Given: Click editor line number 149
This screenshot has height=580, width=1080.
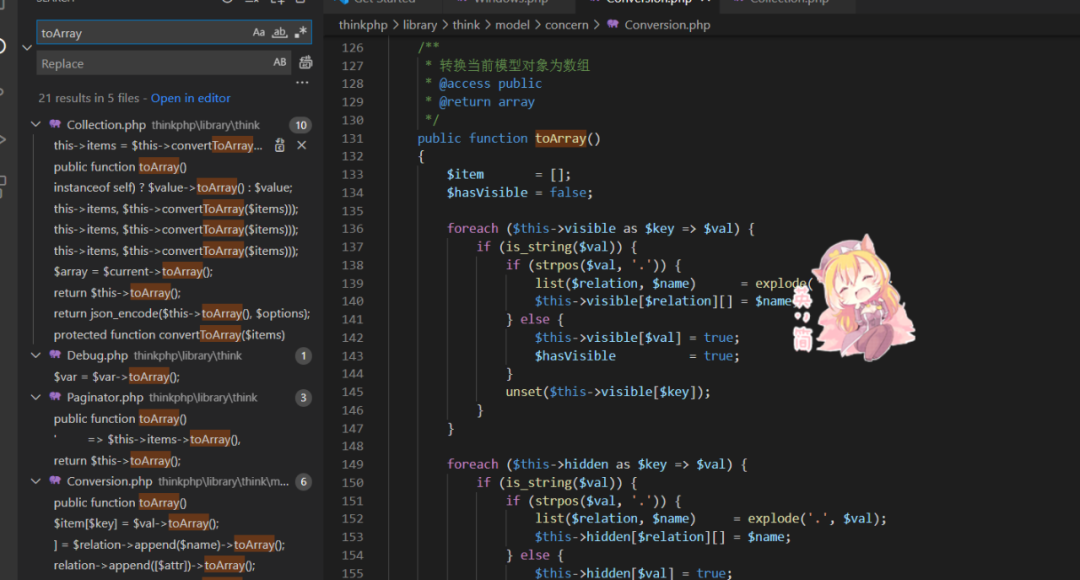Looking at the screenshot, I should pyautogui.click(x=353, y=464).
